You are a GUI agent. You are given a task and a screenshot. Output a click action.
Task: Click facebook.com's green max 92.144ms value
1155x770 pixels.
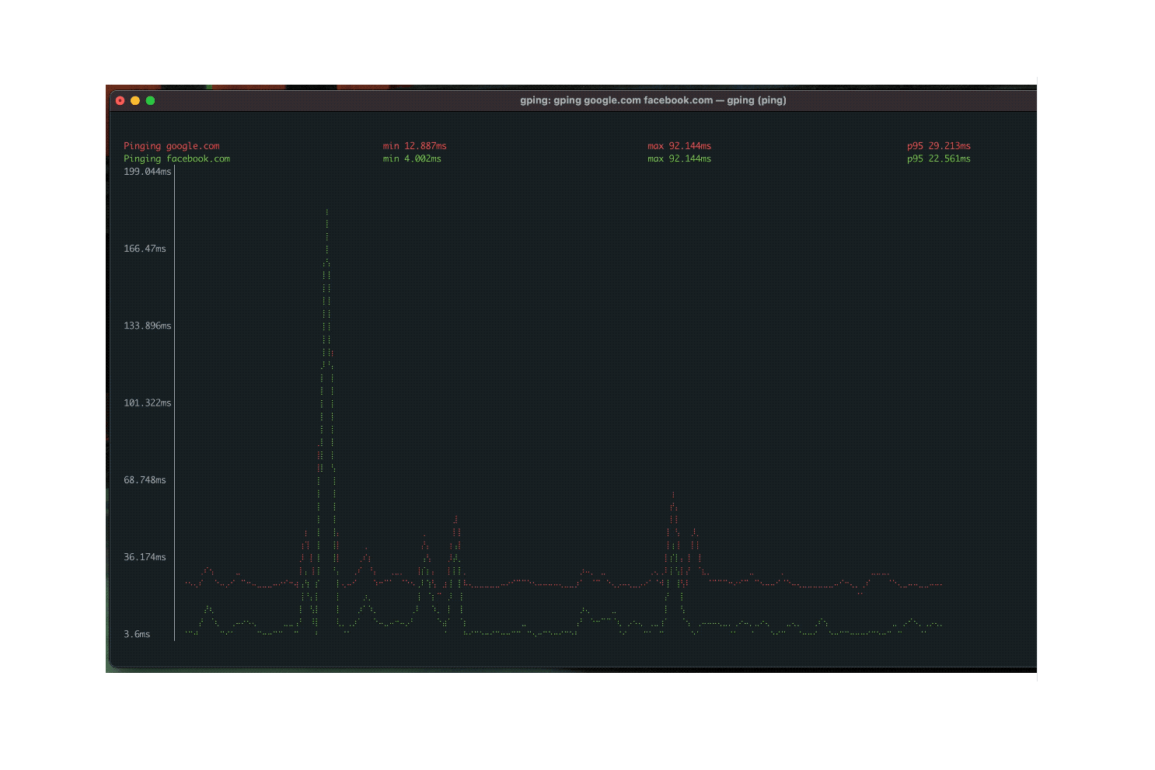679,158
